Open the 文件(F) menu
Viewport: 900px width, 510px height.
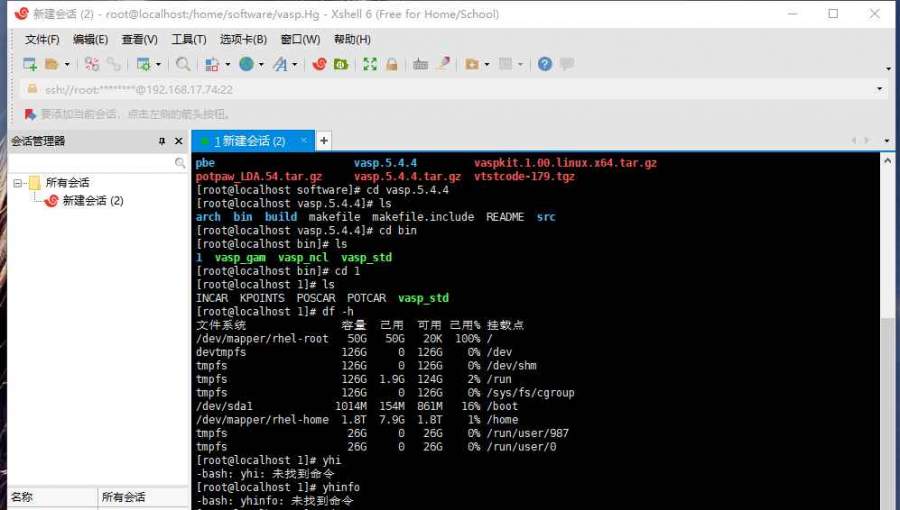point(42,40)
